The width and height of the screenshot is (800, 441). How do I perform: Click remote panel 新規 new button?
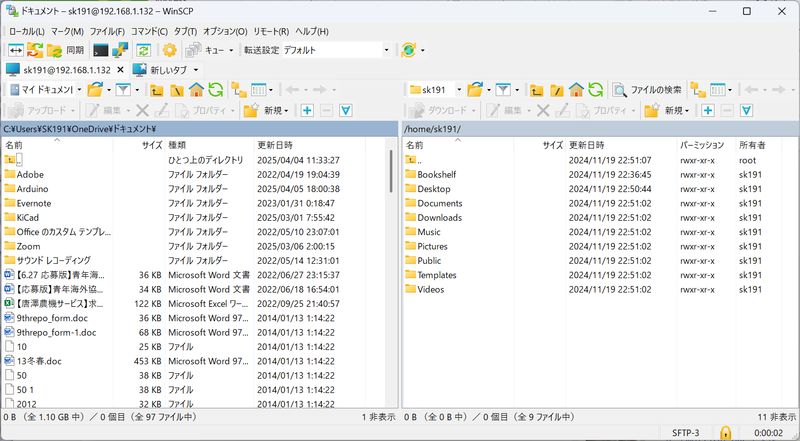(x=667, y=110)
